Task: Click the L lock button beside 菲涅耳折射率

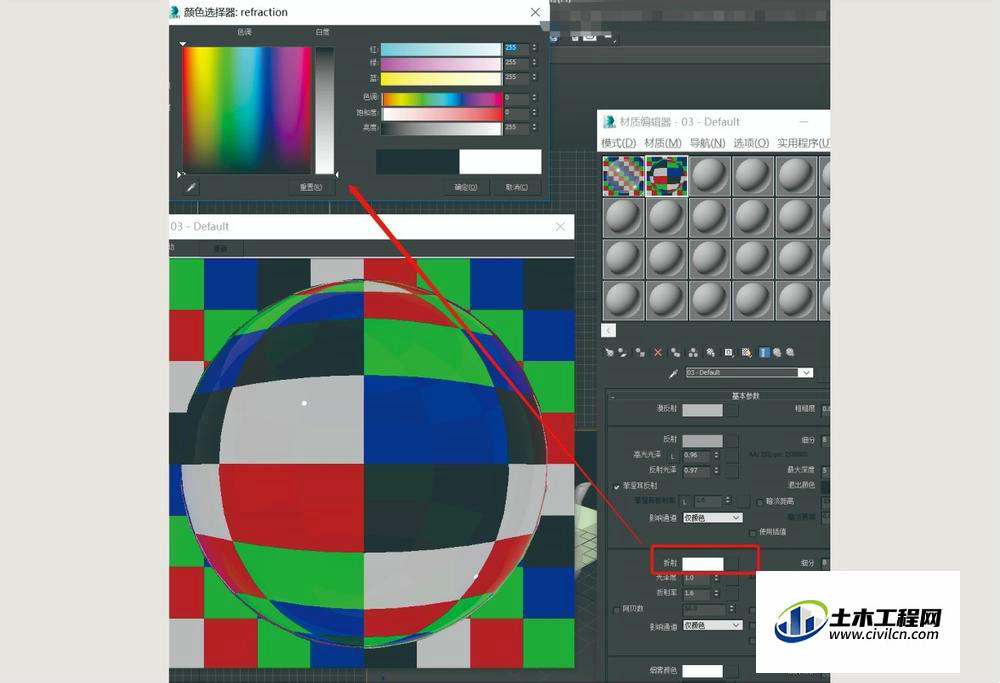Action: coord(685,502)
